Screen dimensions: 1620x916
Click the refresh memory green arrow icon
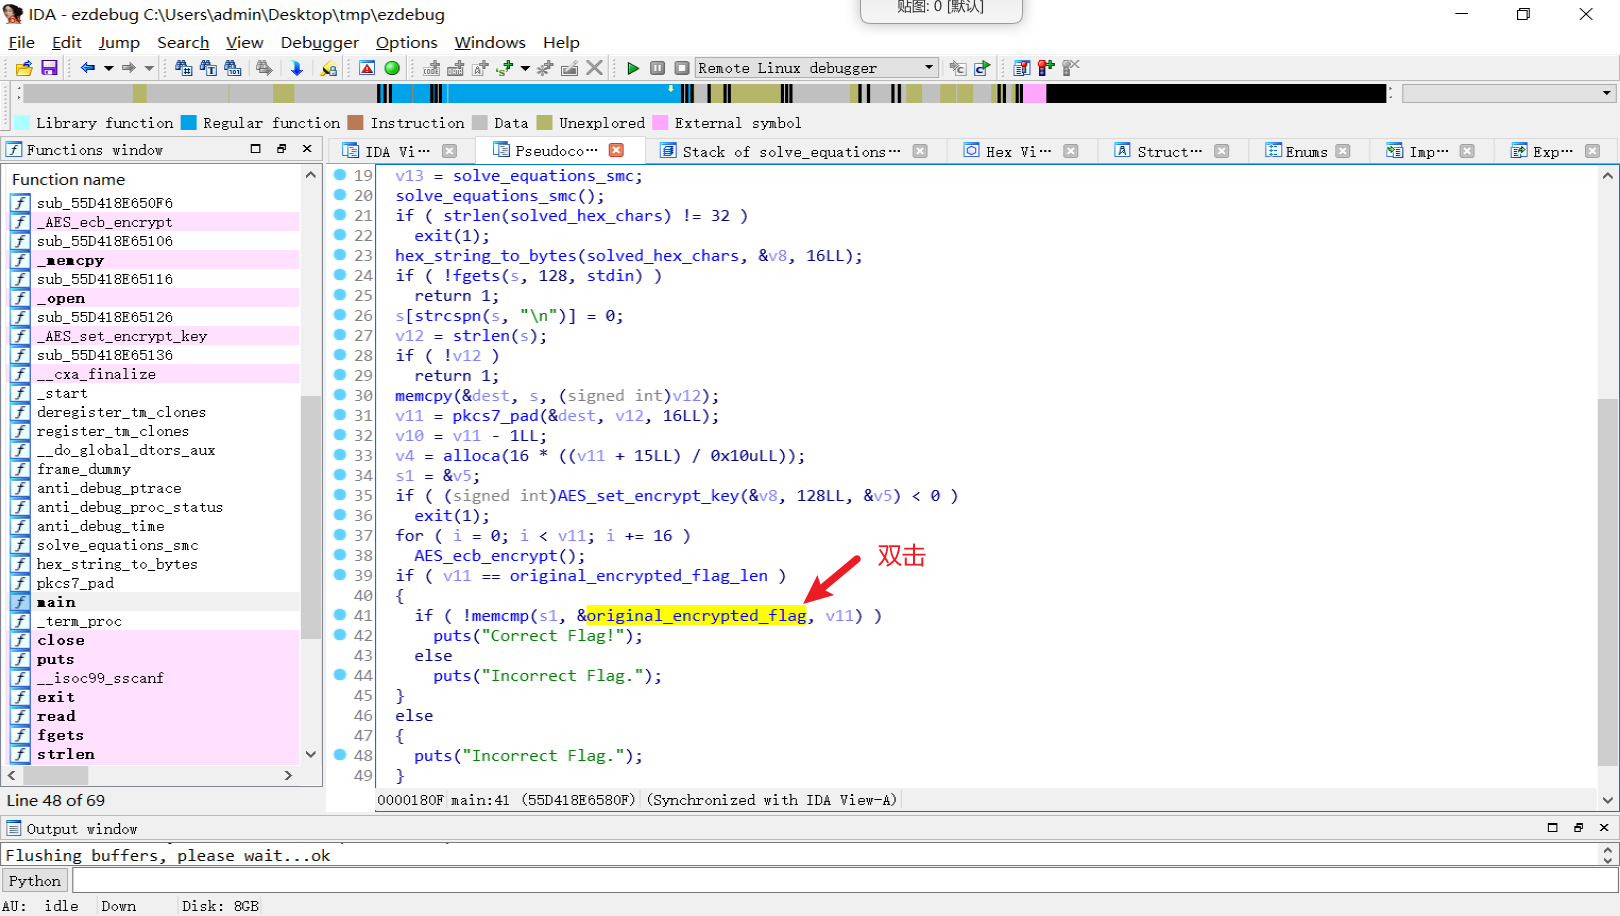point(982,68)
